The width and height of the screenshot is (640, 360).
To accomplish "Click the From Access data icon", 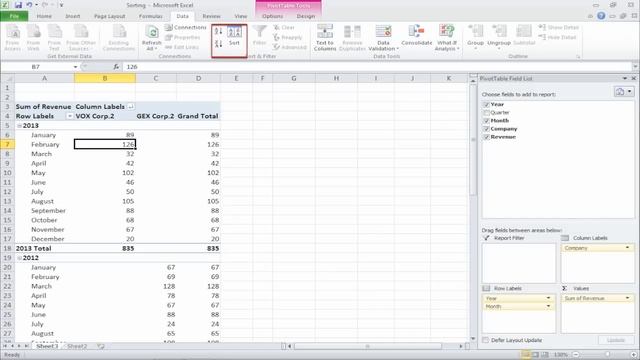I will coord(13,38).
